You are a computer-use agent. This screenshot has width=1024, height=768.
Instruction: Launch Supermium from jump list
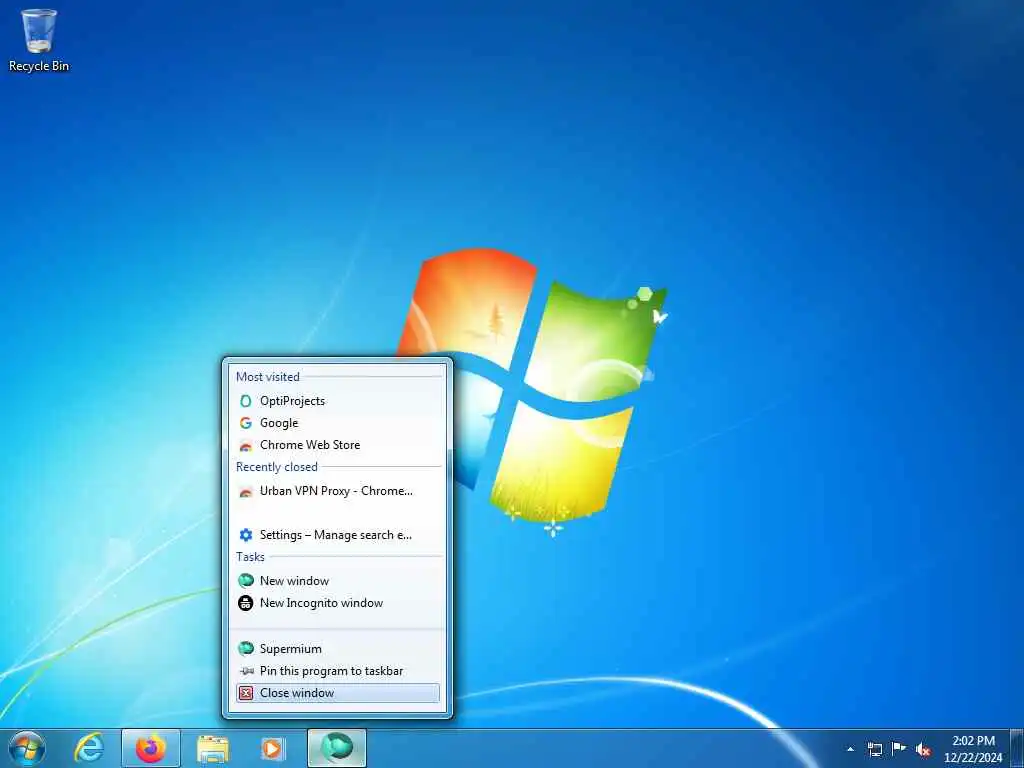click(x=338, y=649)
